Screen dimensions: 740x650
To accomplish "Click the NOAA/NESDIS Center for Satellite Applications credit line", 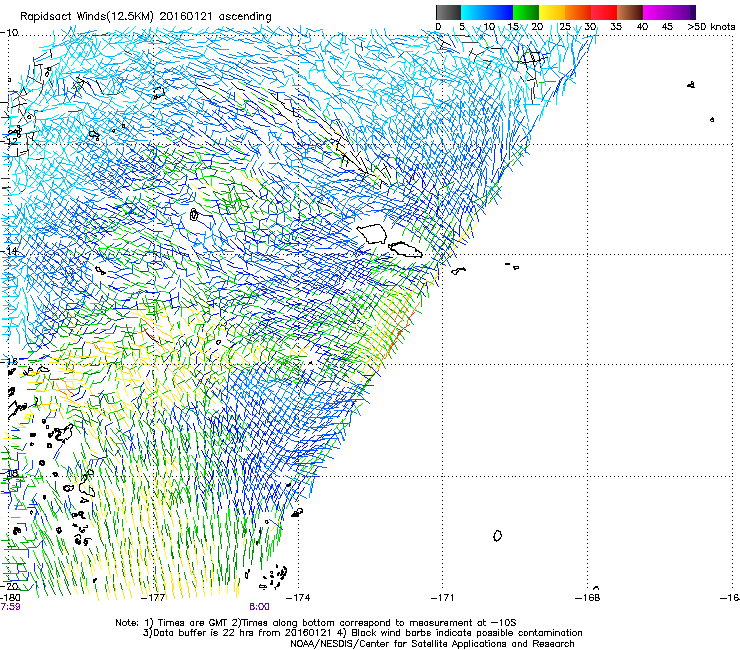I will tap(432, 644).
